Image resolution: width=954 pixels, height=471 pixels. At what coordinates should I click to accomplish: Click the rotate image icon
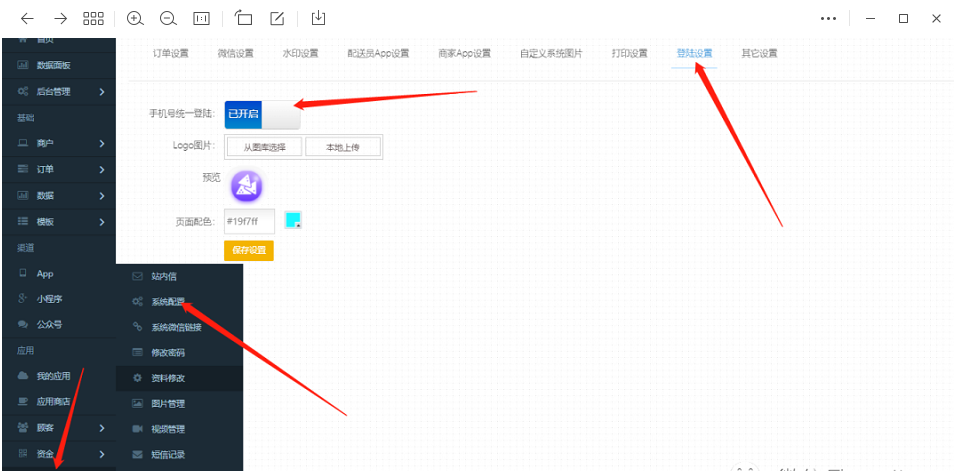coord(244,18)
